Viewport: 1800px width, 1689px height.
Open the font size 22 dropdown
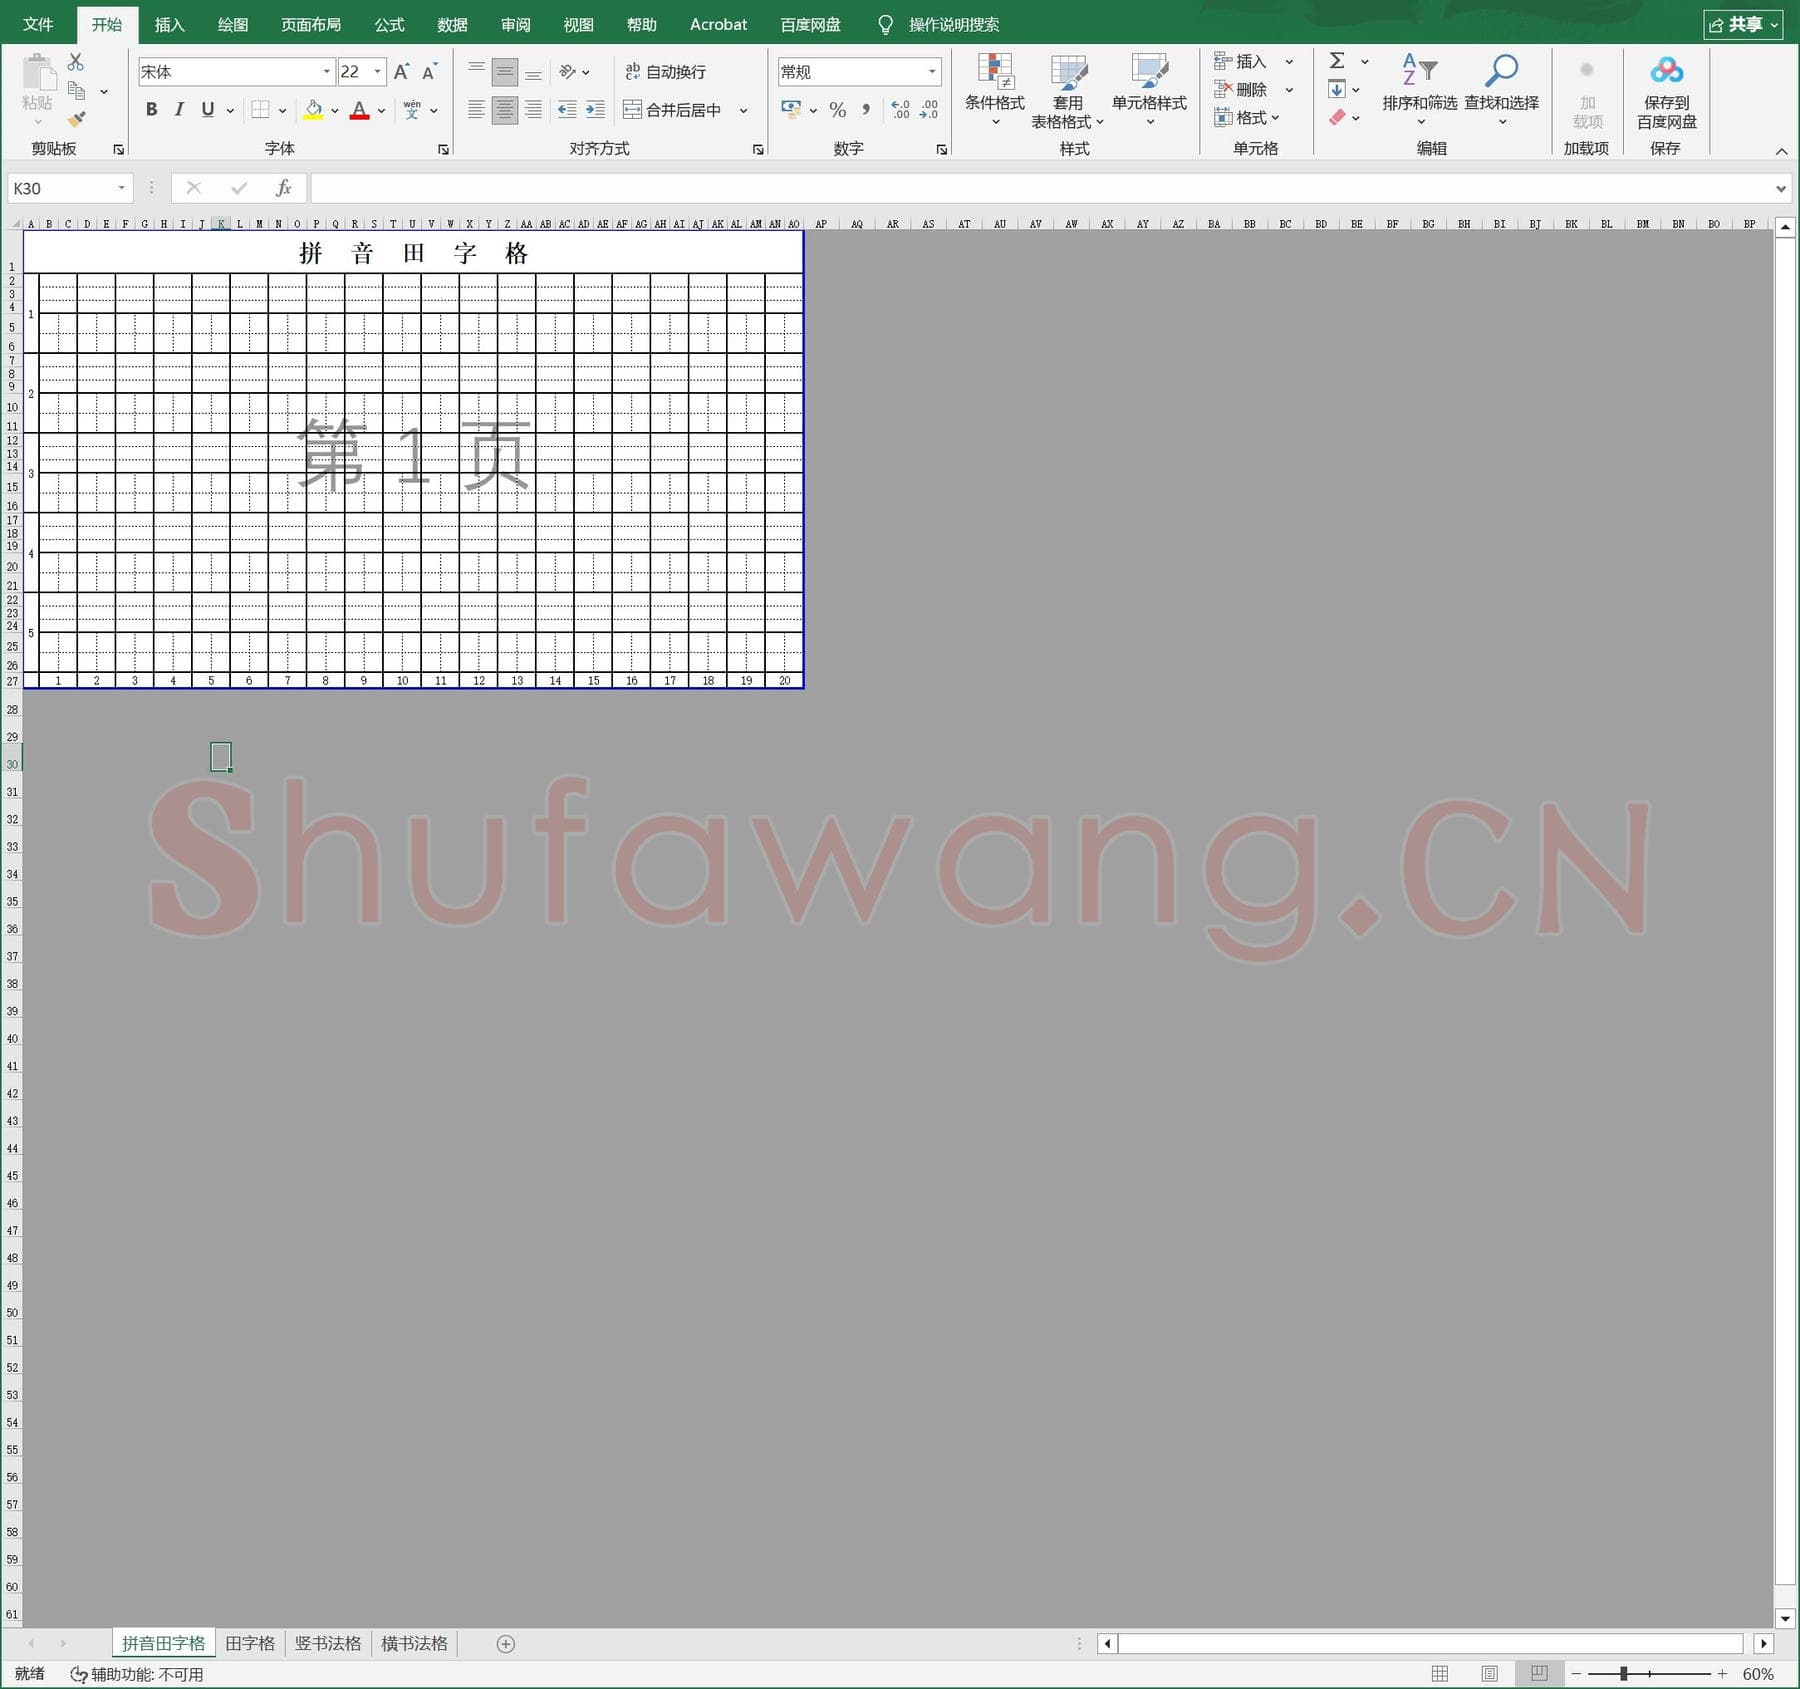377,72
